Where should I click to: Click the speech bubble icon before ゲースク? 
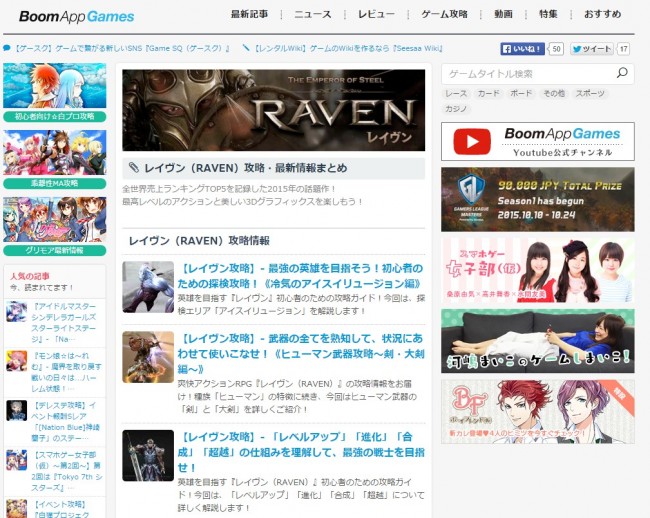[x=7, y=48]
